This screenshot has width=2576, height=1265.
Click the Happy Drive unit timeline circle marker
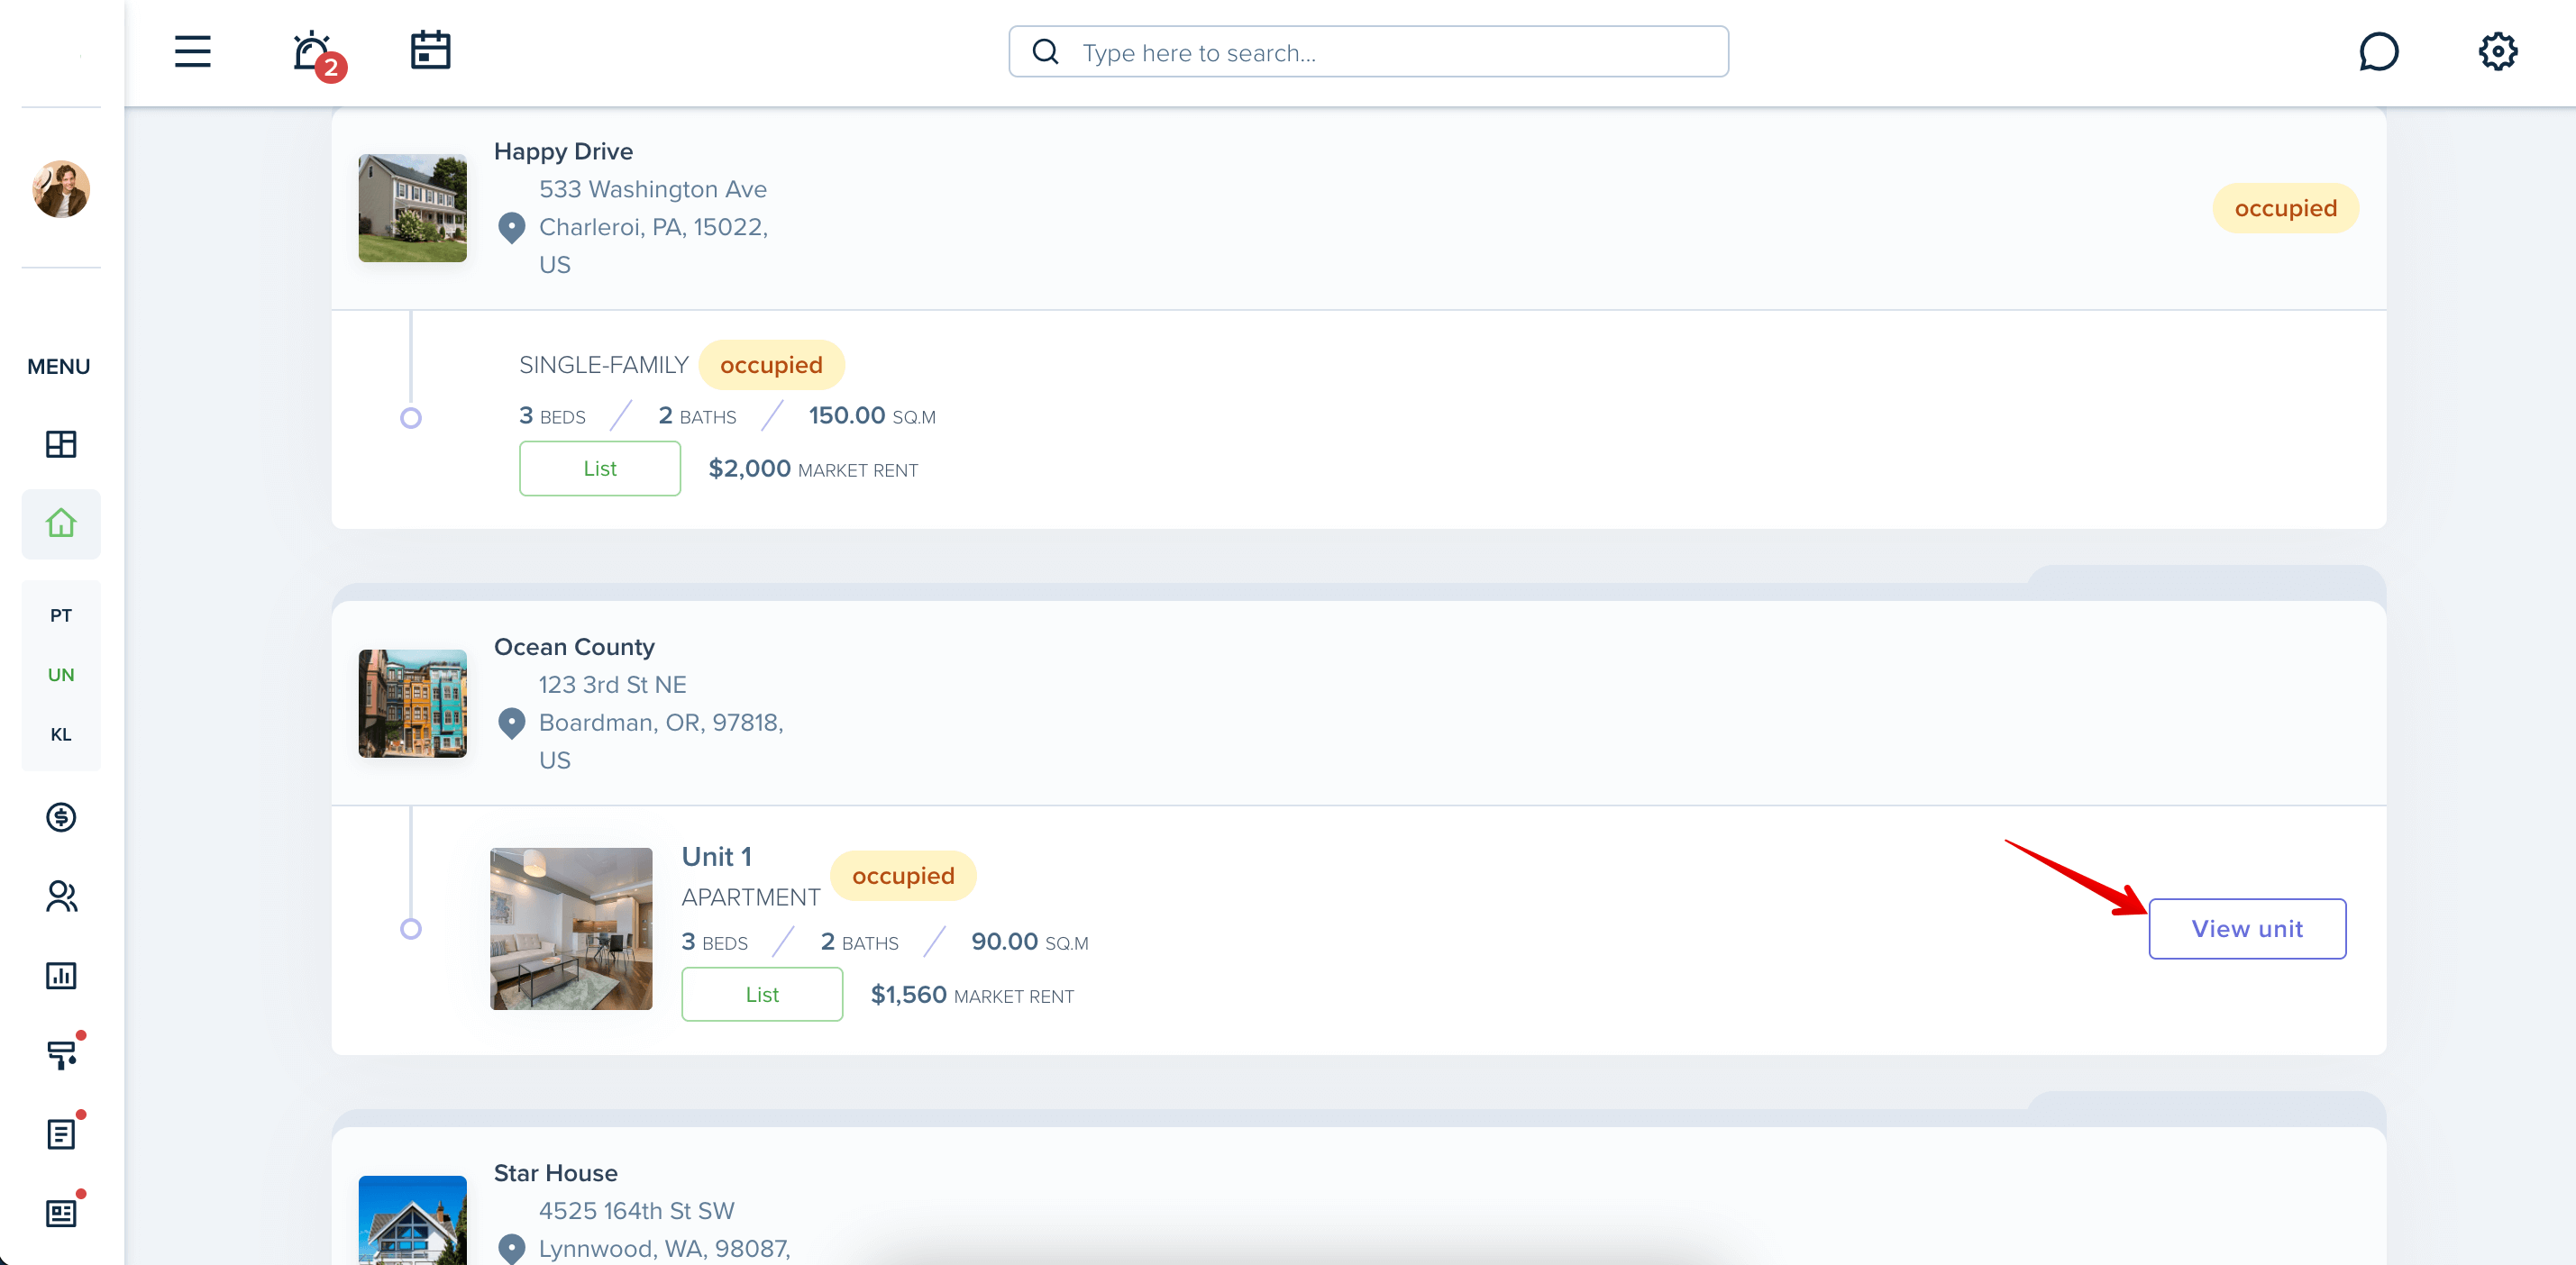(410, 418)
